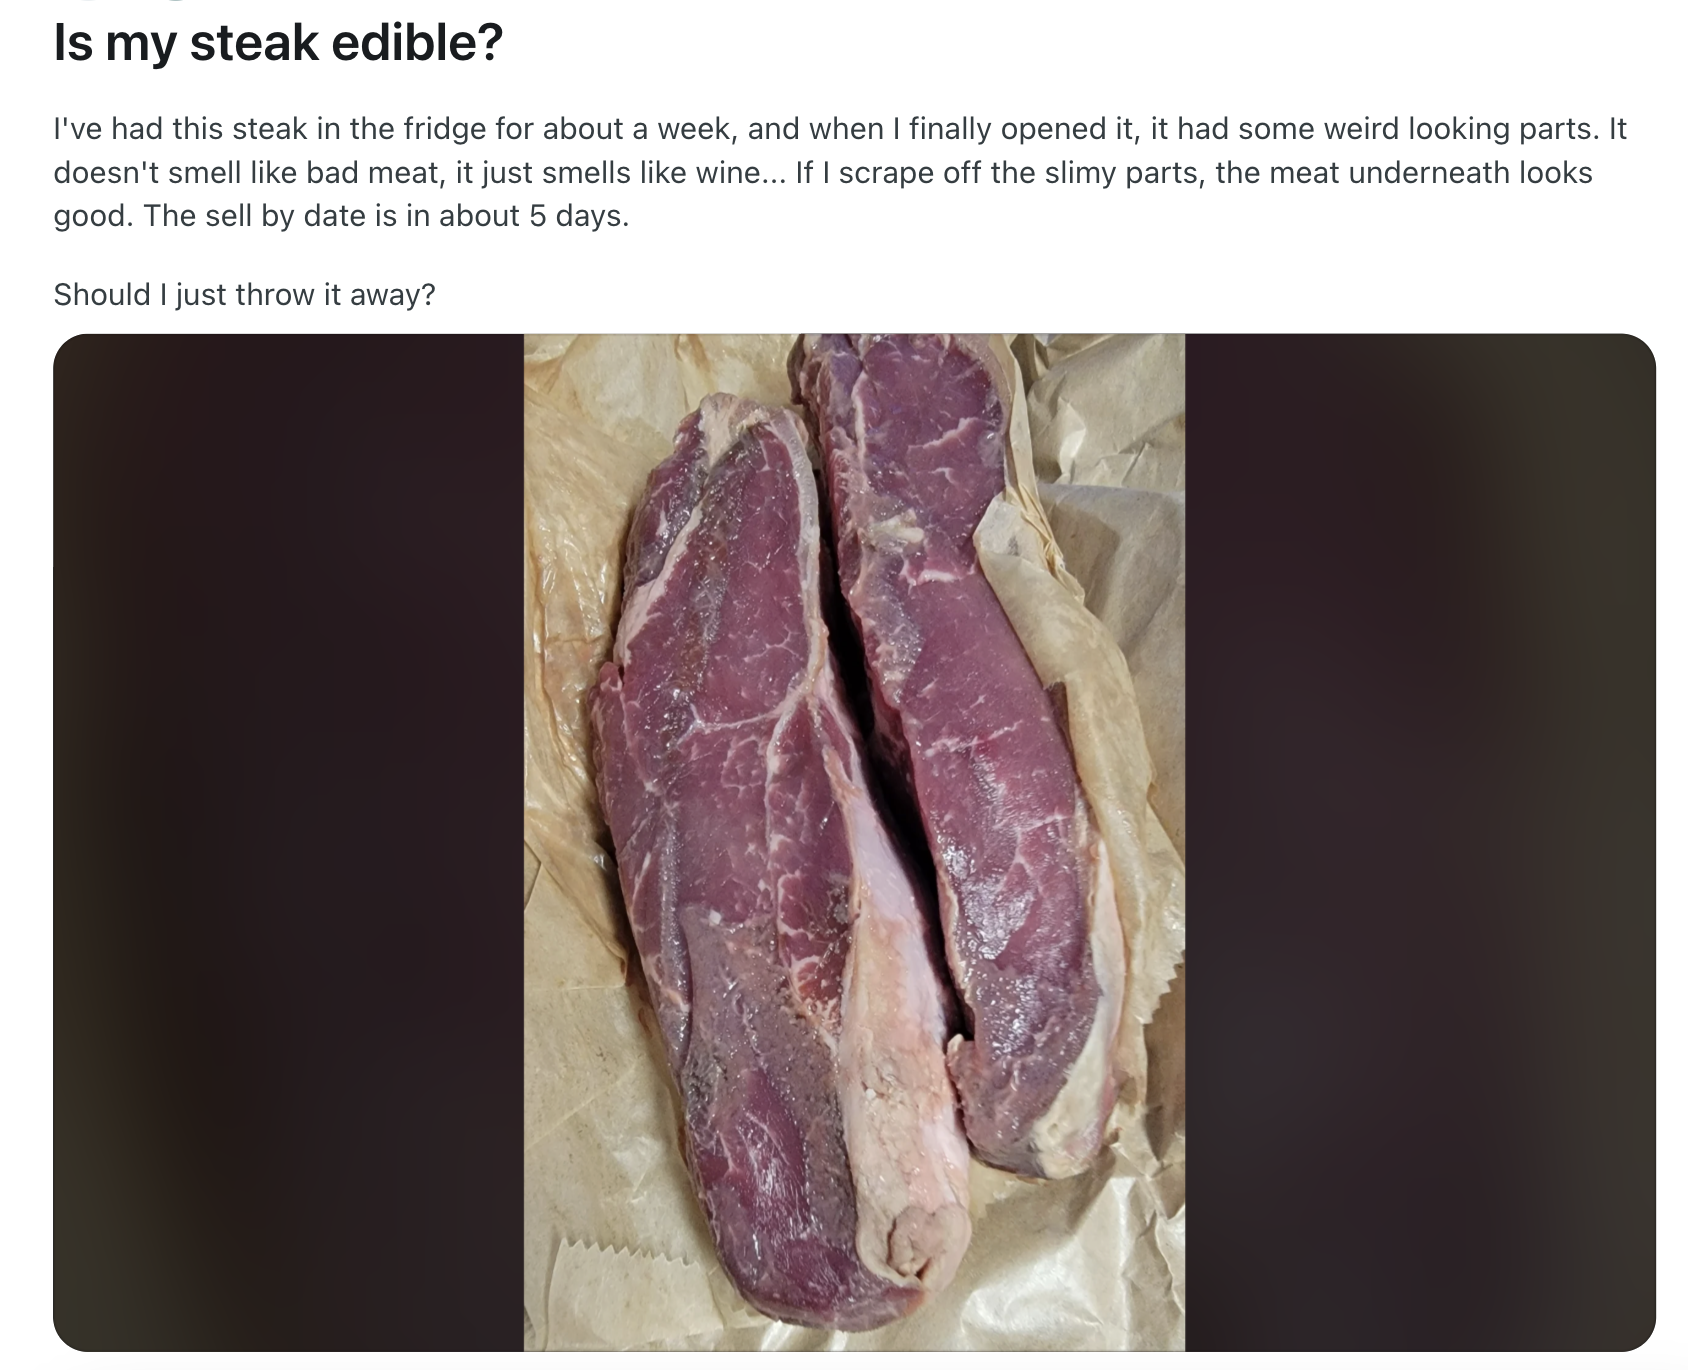Click the dark blurred panel left of the photo
Image resolution: width=1688 pixels, height=1370 pixels.
[289, 842]
